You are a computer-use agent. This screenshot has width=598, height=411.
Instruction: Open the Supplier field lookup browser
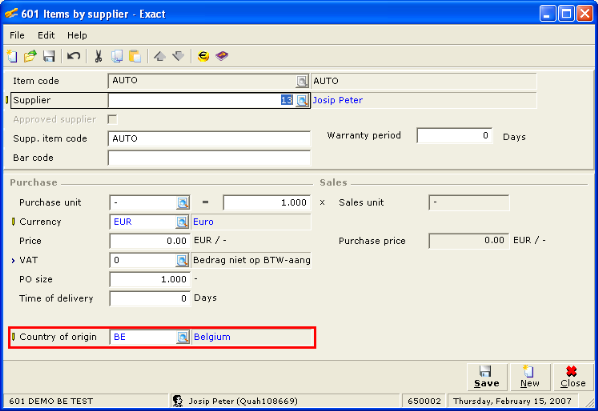coord(302,100)
